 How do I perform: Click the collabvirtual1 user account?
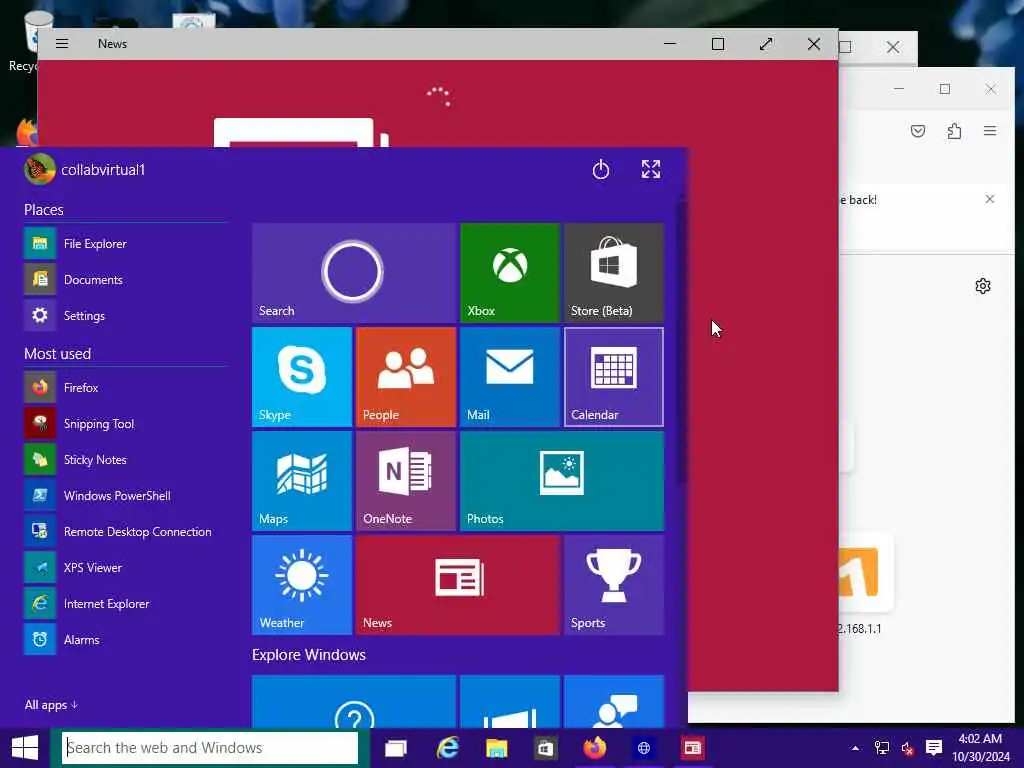(85, 170)
